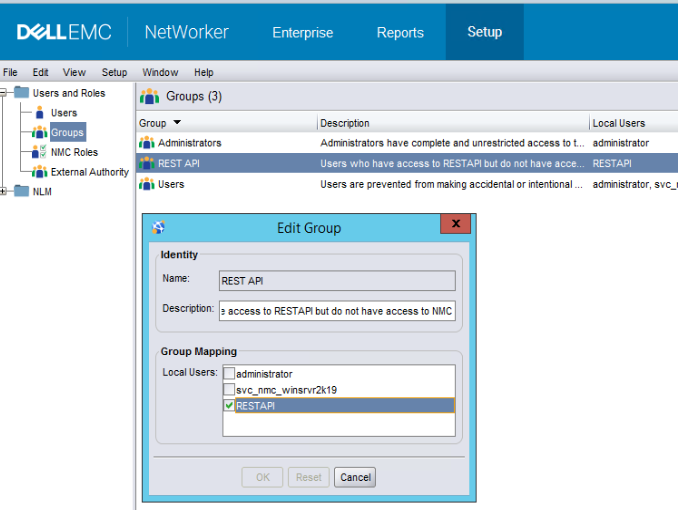Select administrator label in Group Mapping list

tap(264, 374)
